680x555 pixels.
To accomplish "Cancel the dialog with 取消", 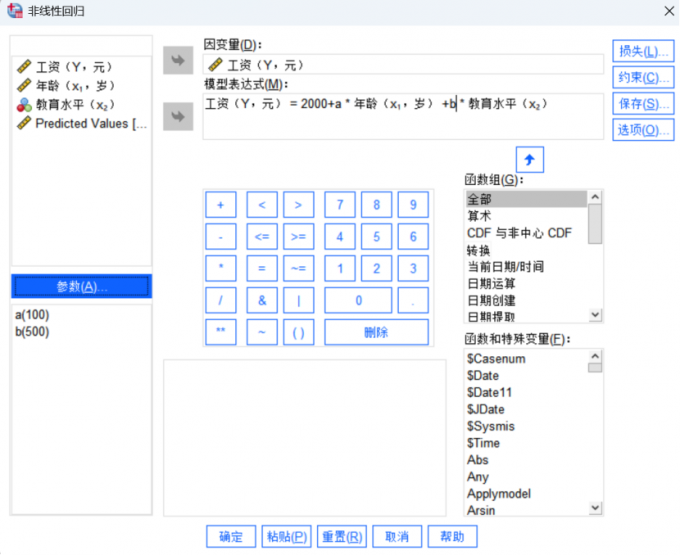I will point(397,537).
